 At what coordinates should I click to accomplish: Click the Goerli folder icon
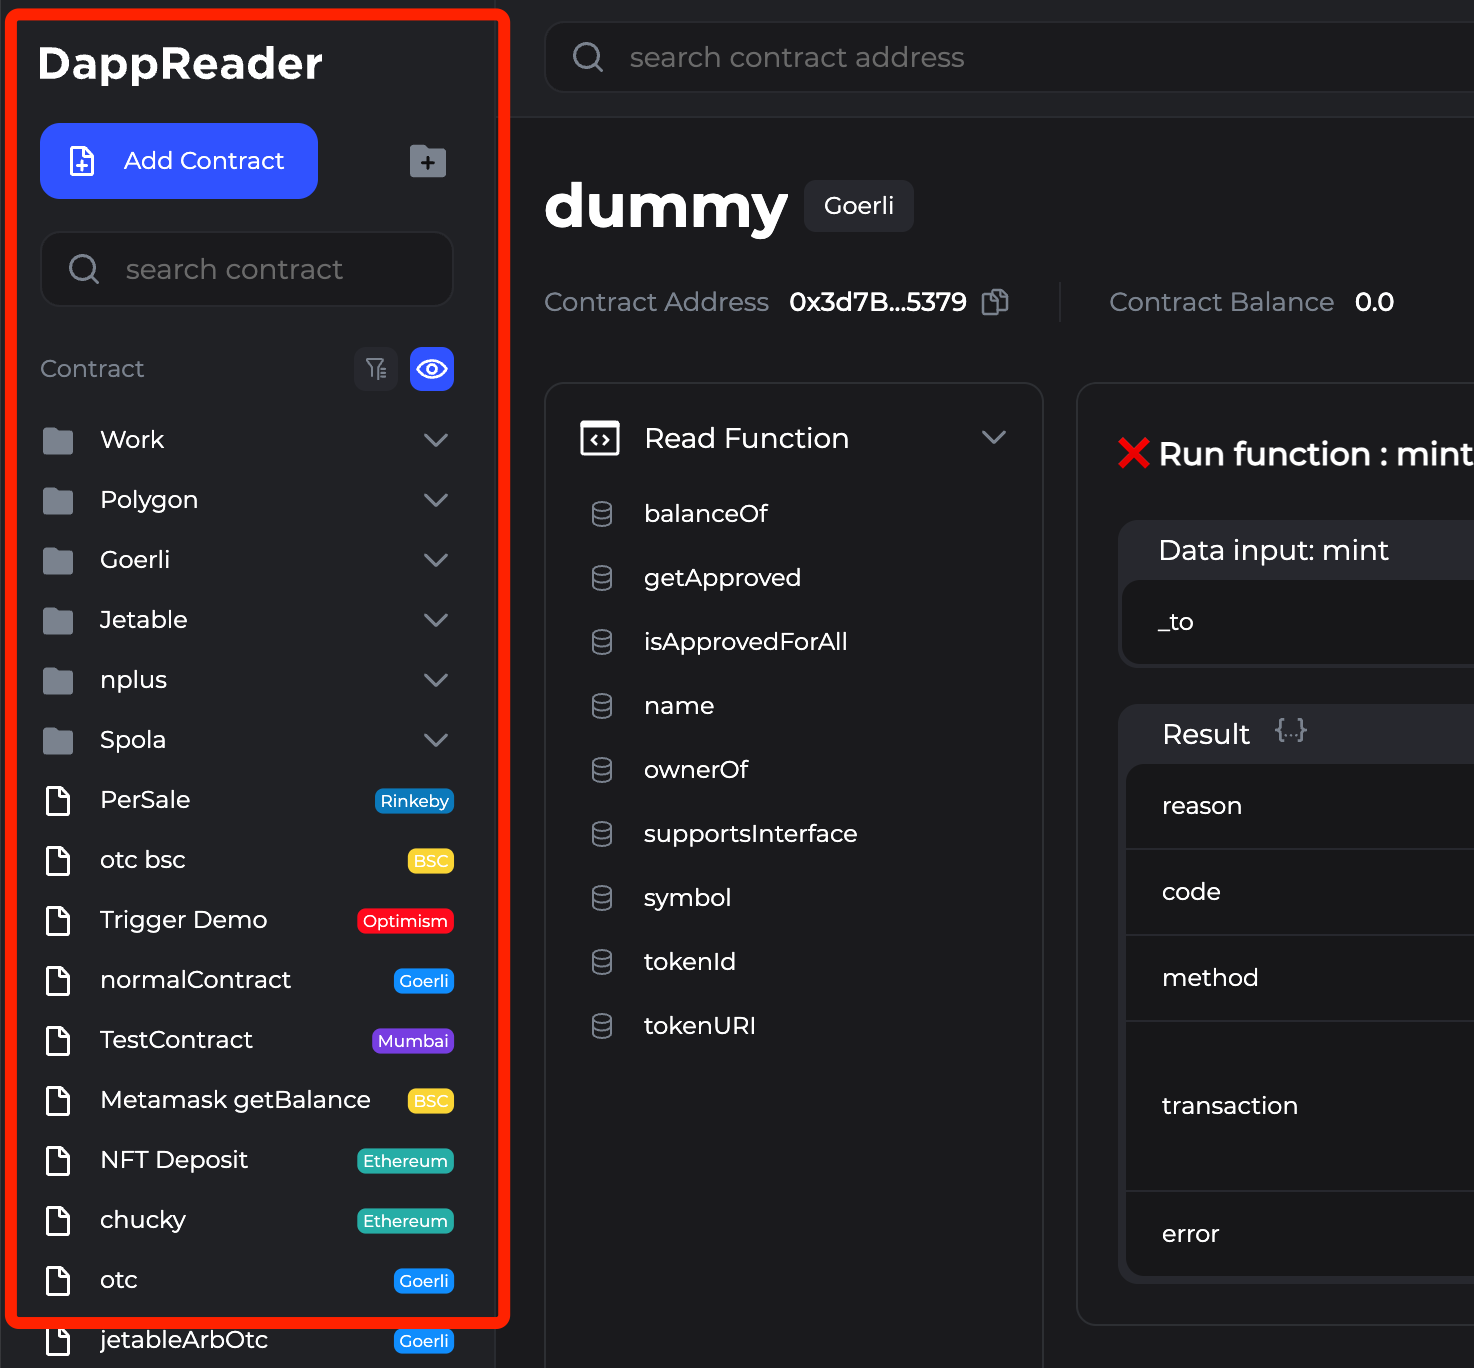(58, 561)
